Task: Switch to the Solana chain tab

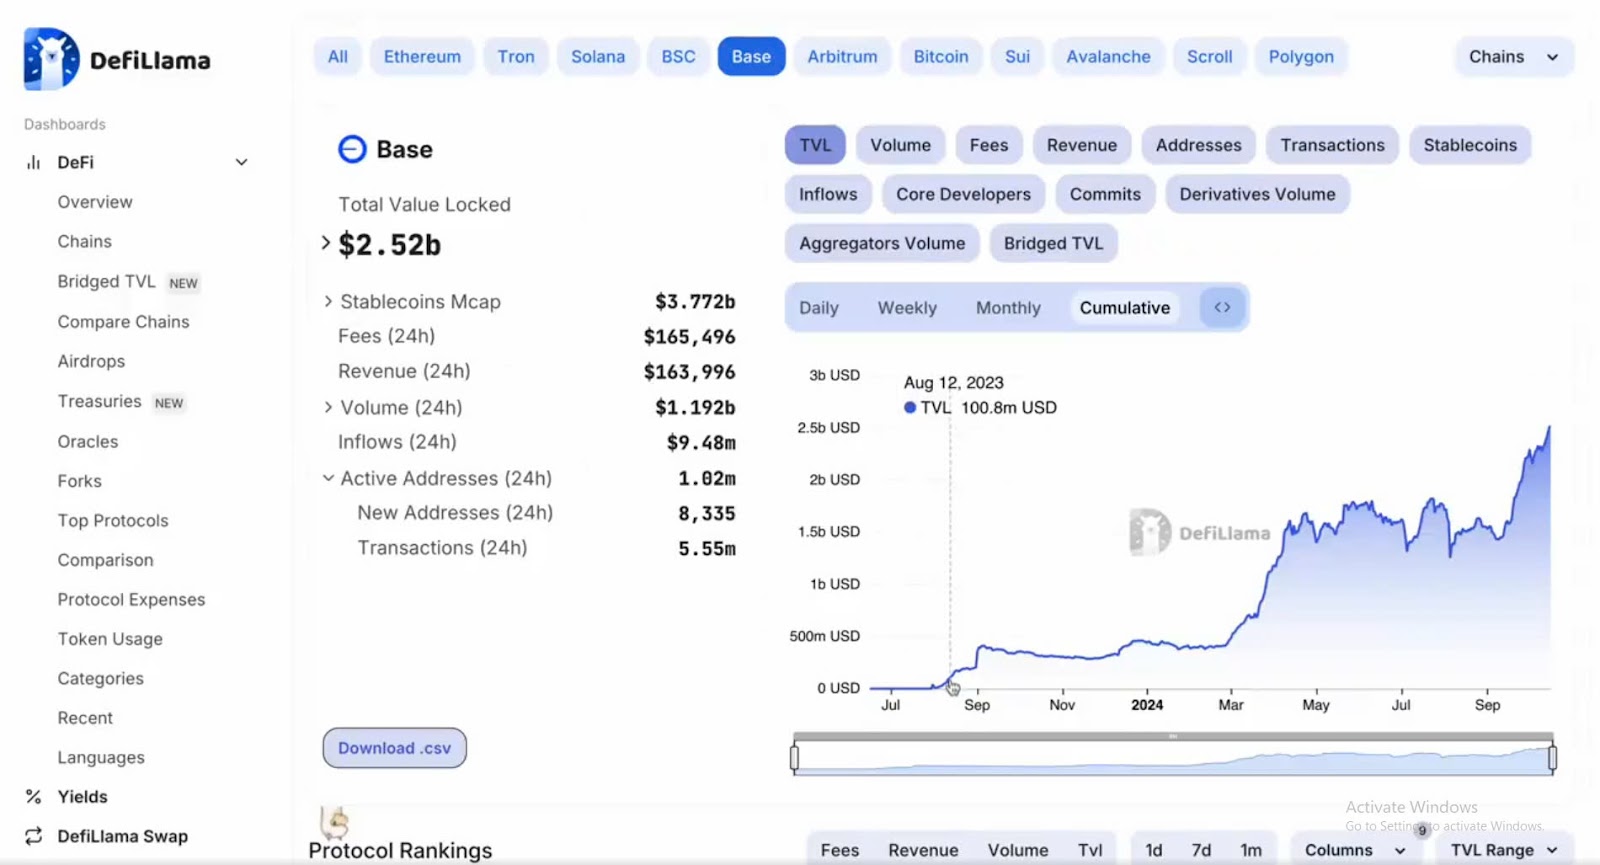Action: 598,57
